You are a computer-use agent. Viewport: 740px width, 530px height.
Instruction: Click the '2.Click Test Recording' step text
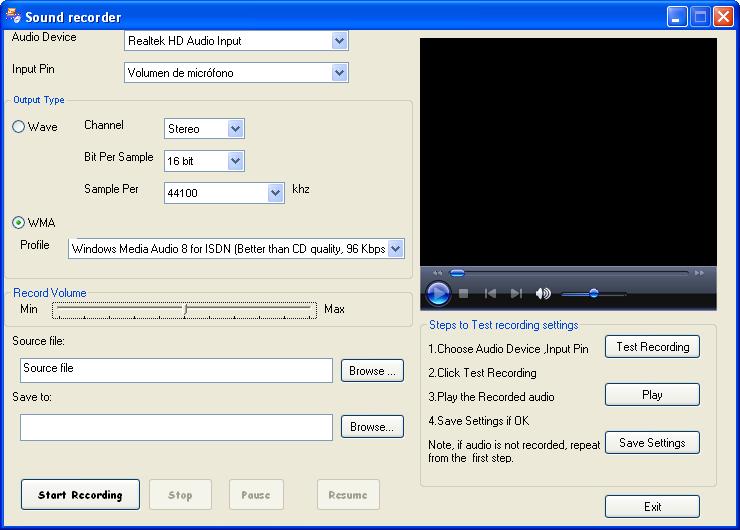pos(482,373)
